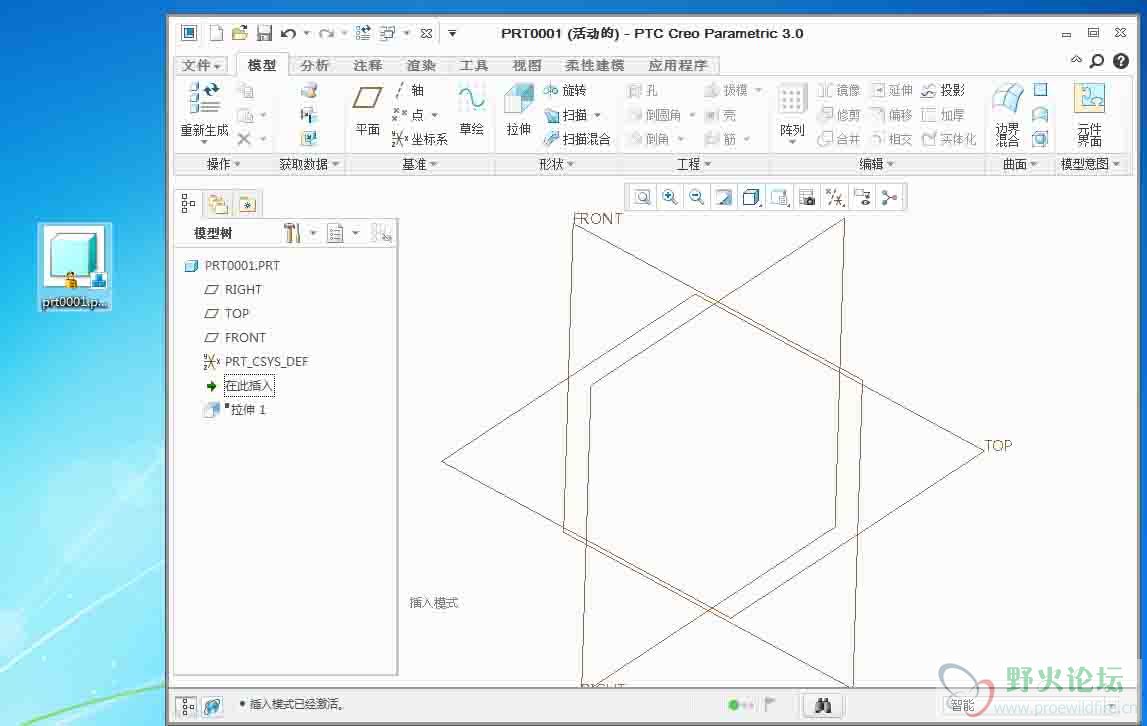The width and height of the screenshot is (1147, 726).
Task: Expand the 形状 shapes group dropdown
Action: (x=556, y=164)
